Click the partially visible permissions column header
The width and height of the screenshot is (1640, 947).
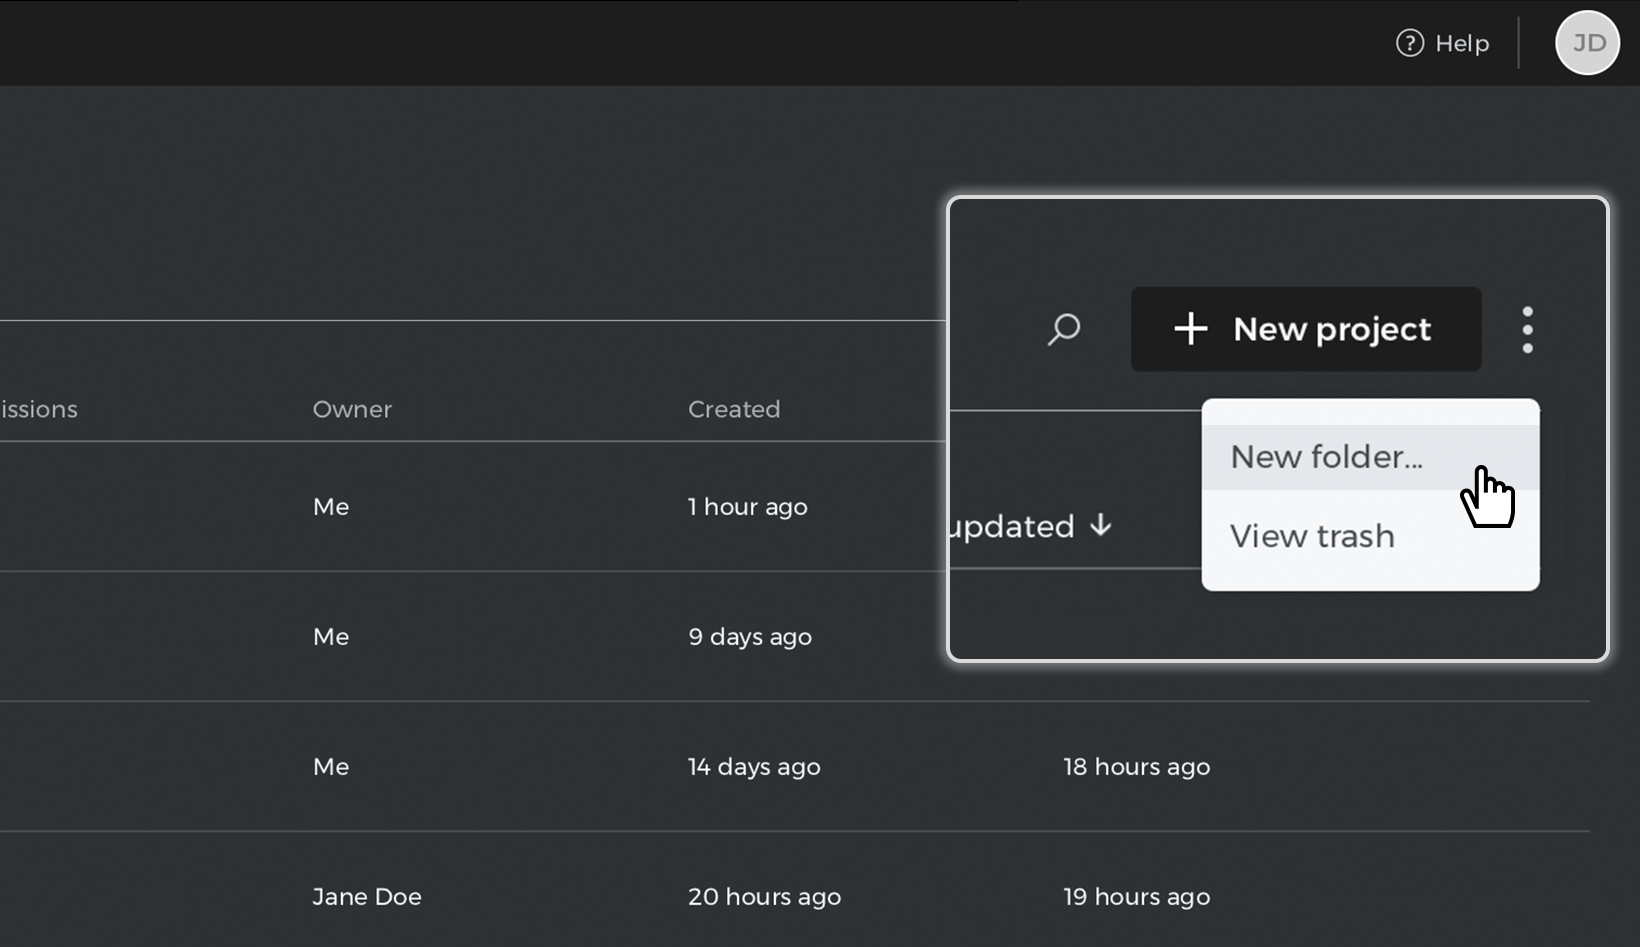[x=39, y=409]
